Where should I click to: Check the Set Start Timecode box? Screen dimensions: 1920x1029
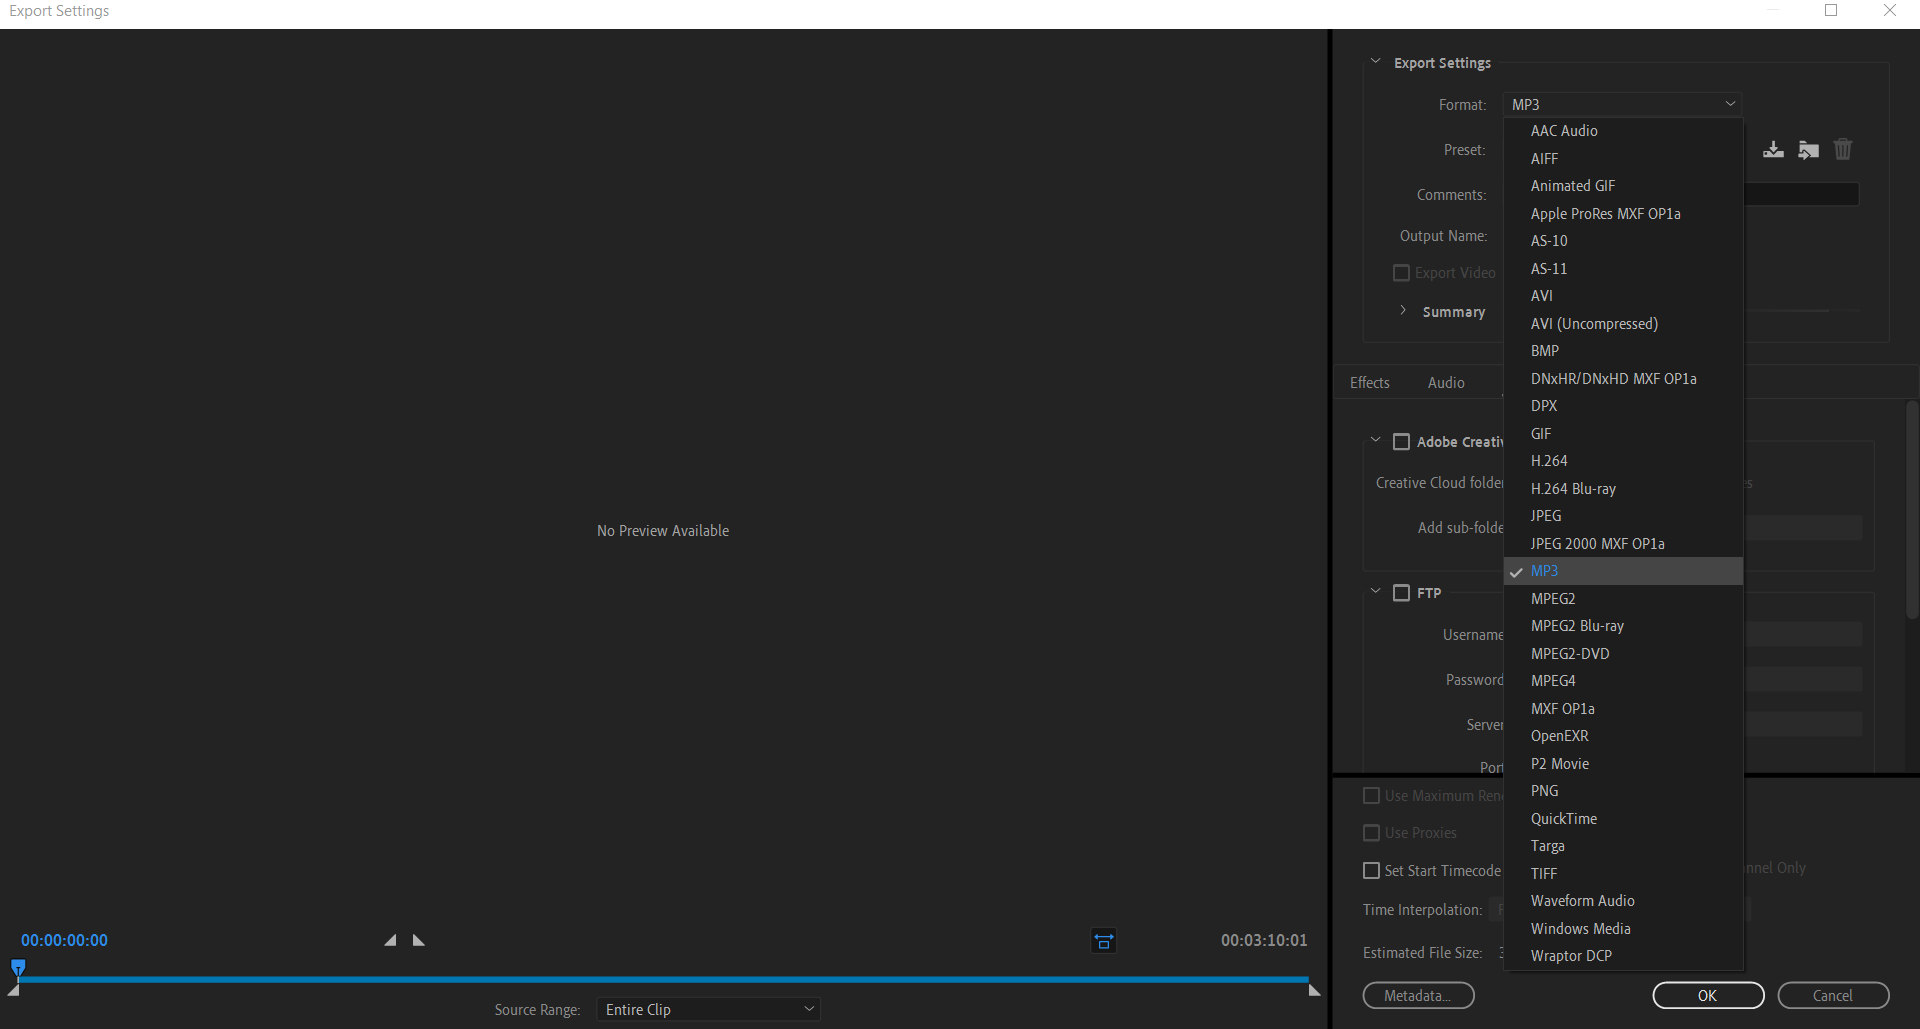pos(1372,871)
